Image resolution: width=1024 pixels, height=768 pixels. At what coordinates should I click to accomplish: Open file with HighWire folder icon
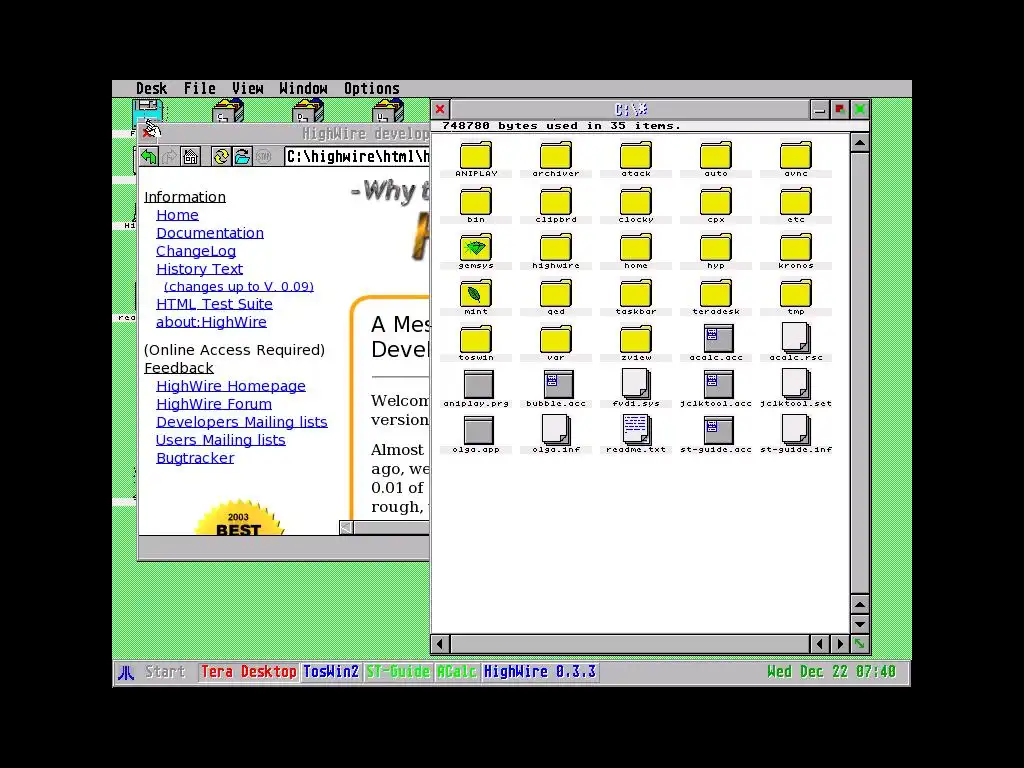[242, 157]
